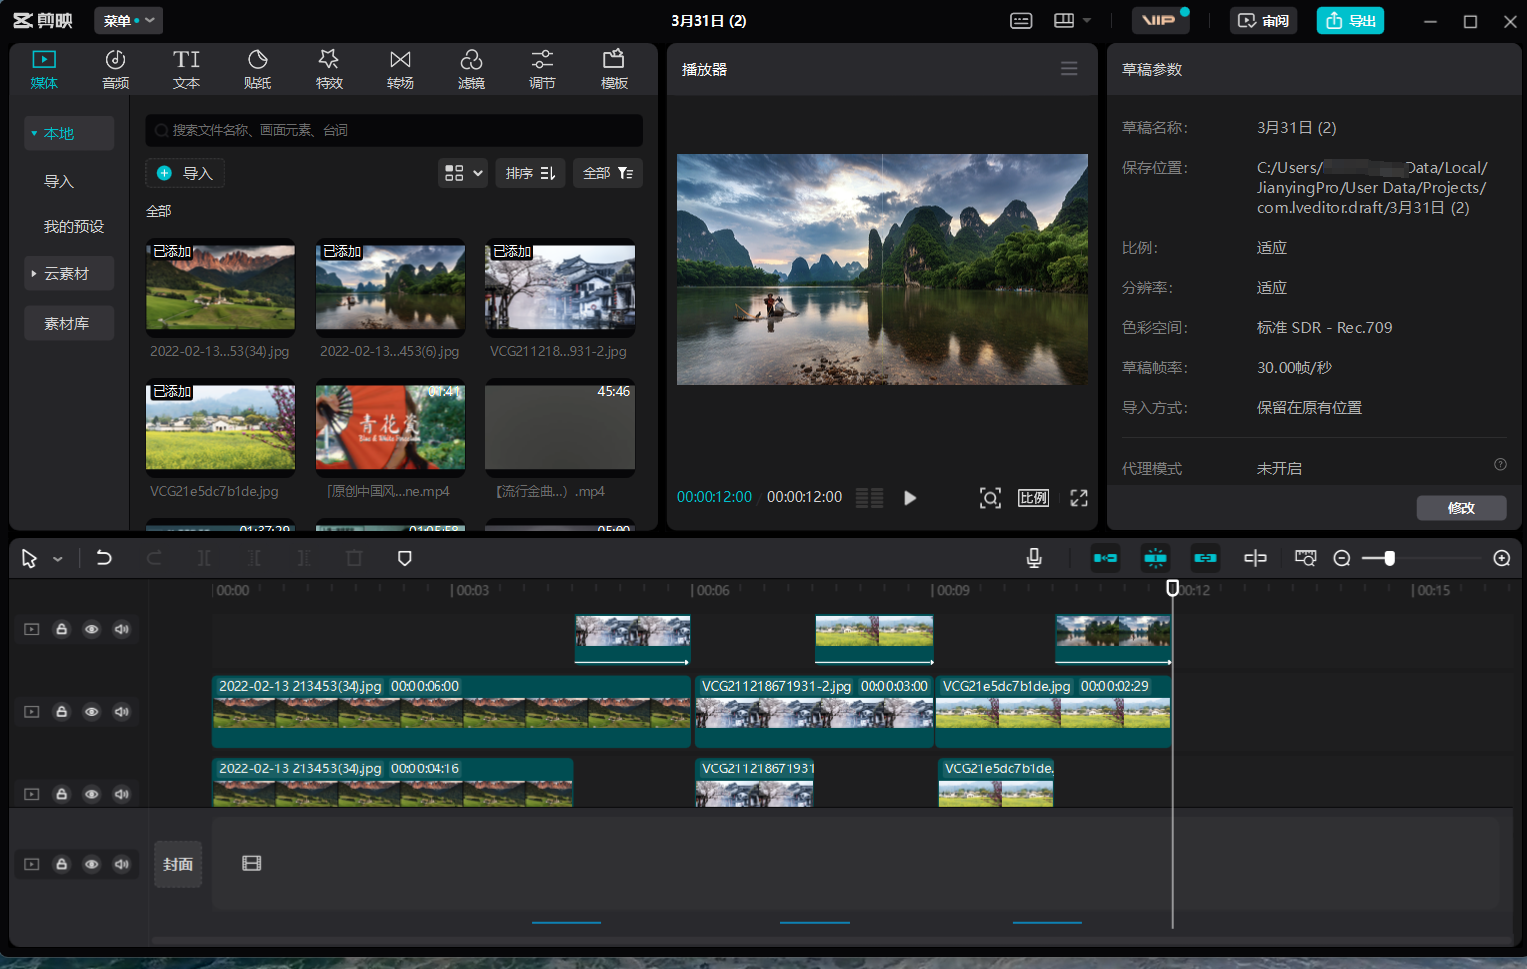This screenshot has height=969, width=1527.
Task: Click the help icon next to 代理模式
Action: pos(1500,465)
